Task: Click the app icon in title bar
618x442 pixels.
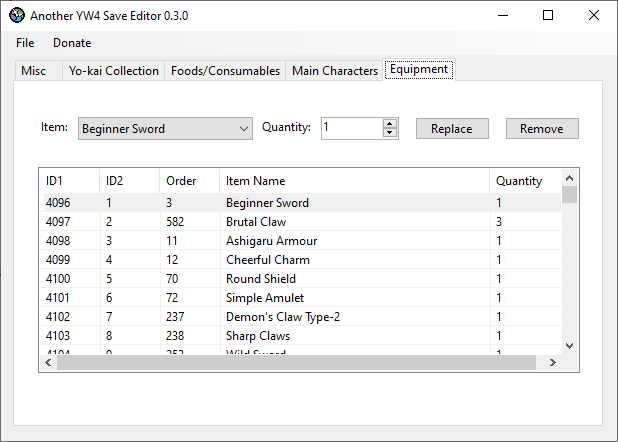Action: (16, 15)
